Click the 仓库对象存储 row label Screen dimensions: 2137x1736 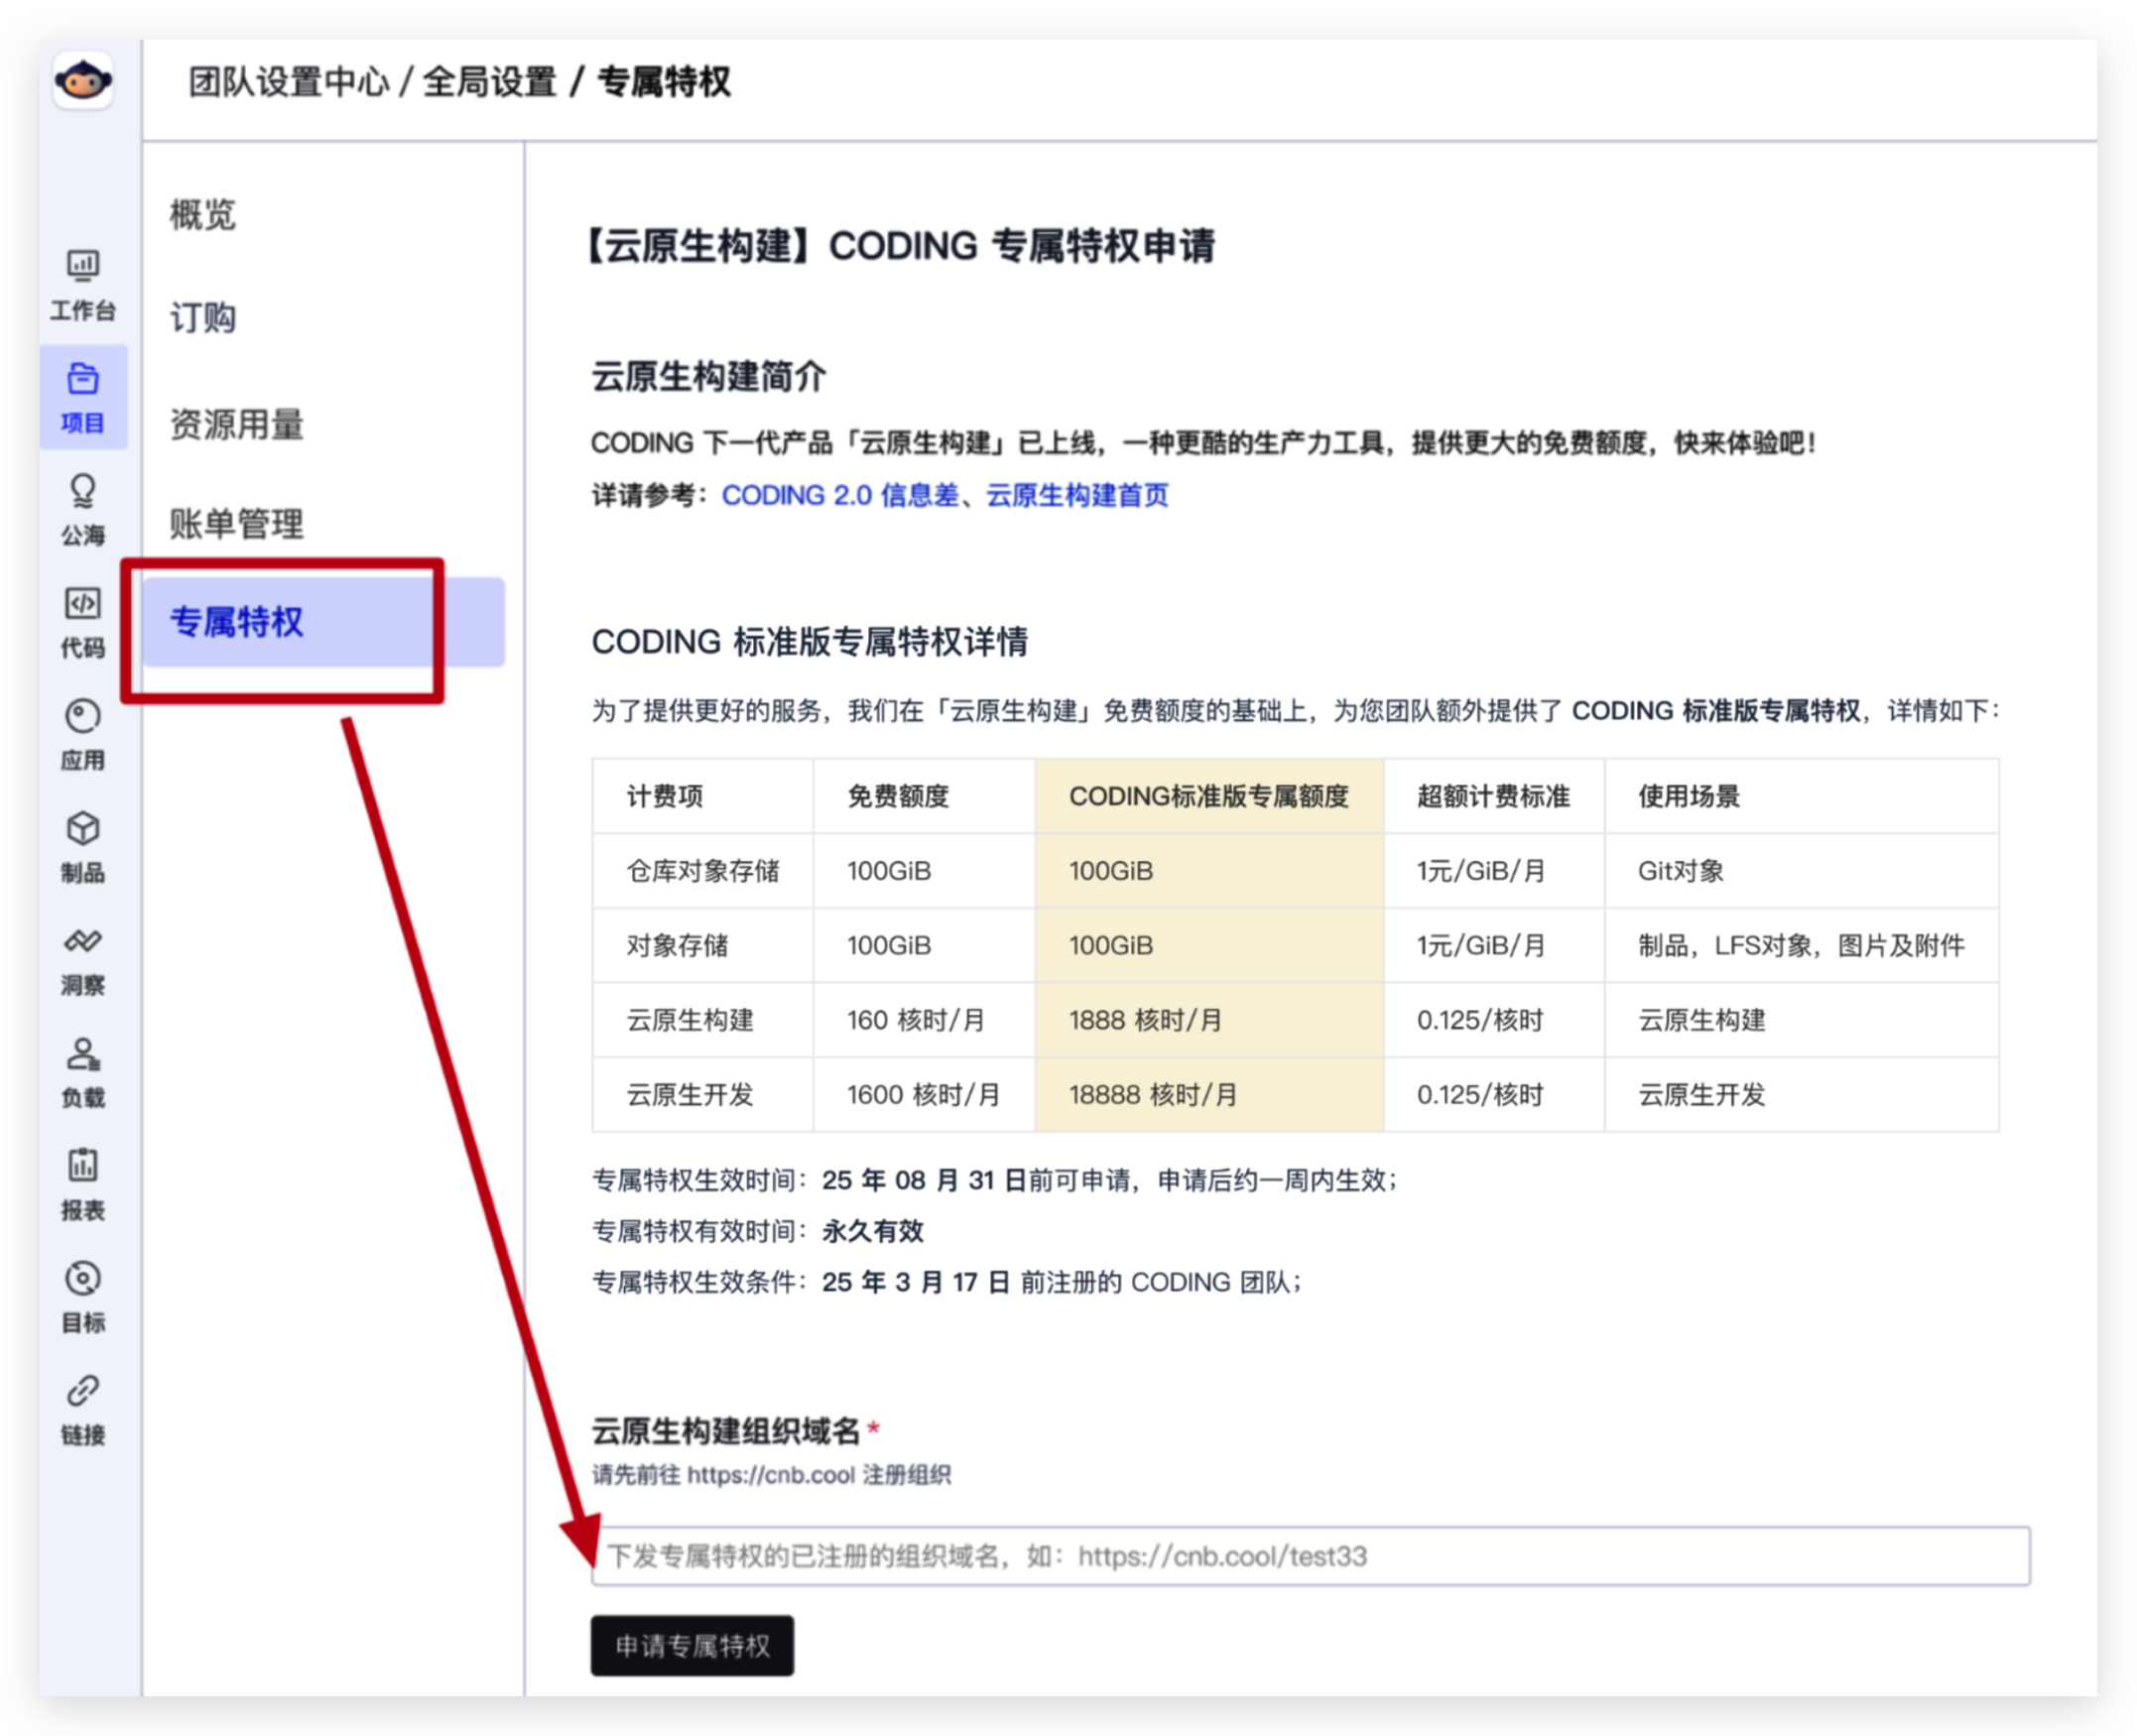click(x=703, y=871)
